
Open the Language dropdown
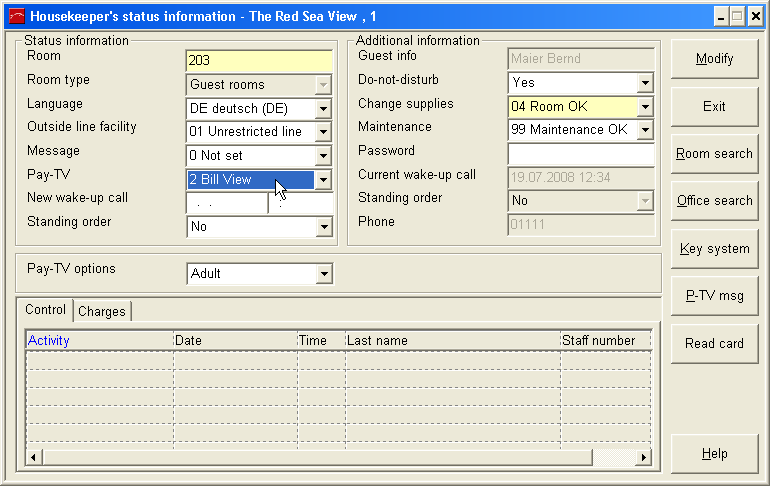(x=323, y=109)
